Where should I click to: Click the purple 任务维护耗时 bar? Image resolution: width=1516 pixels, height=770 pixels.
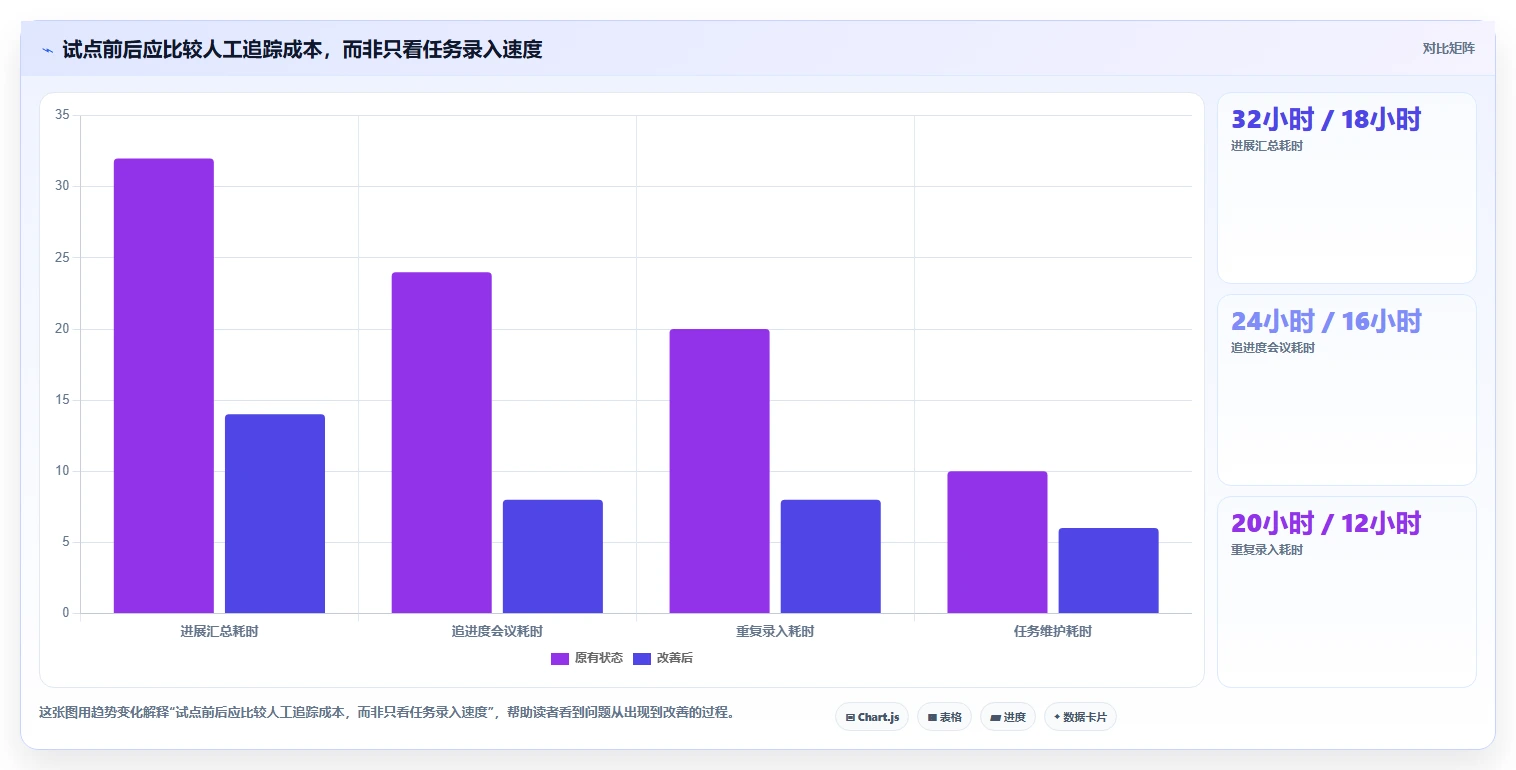pos(998,542)
